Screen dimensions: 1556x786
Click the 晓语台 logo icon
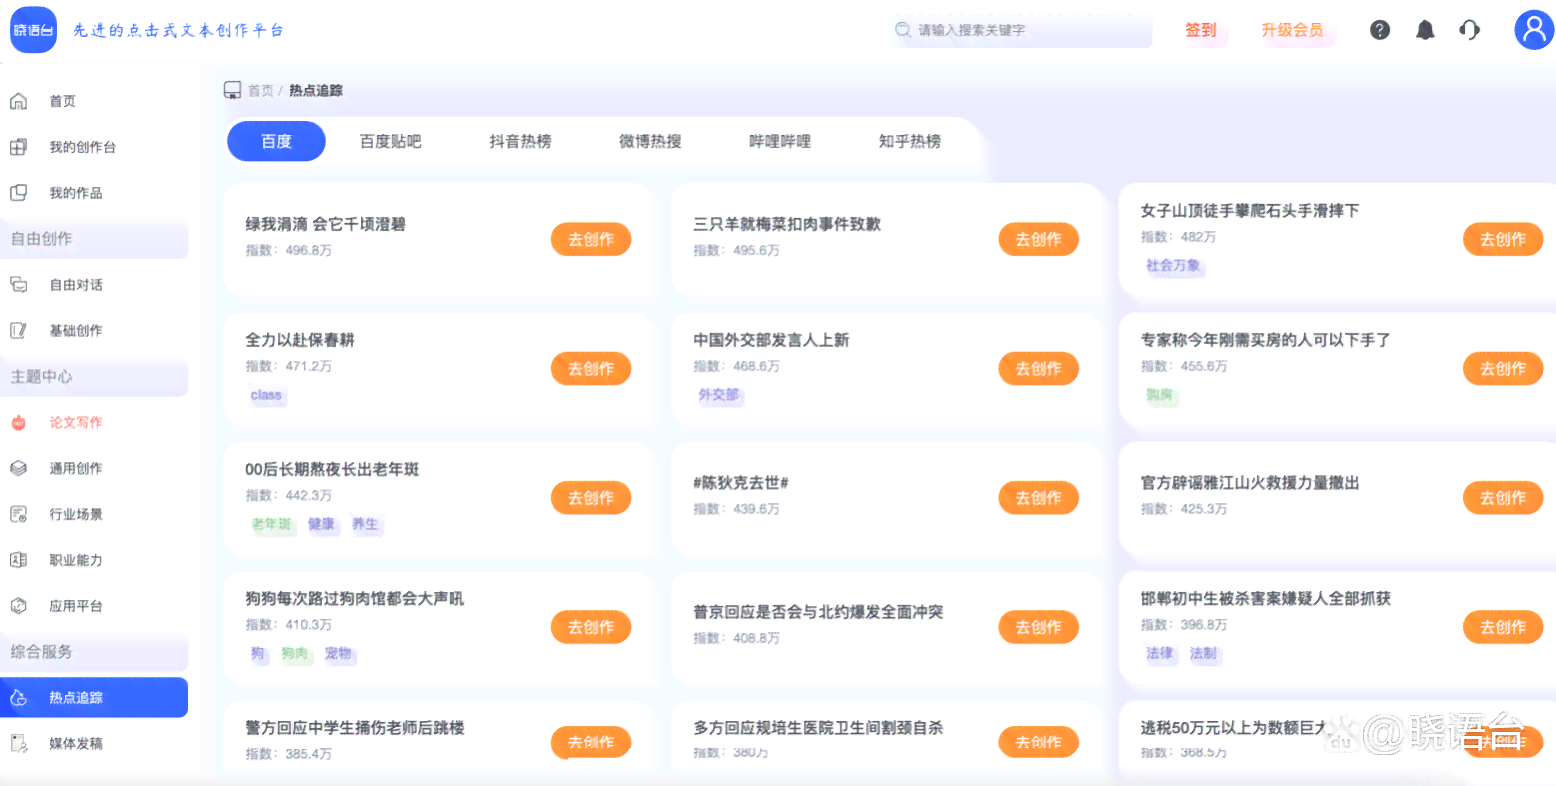click(33, 30)
